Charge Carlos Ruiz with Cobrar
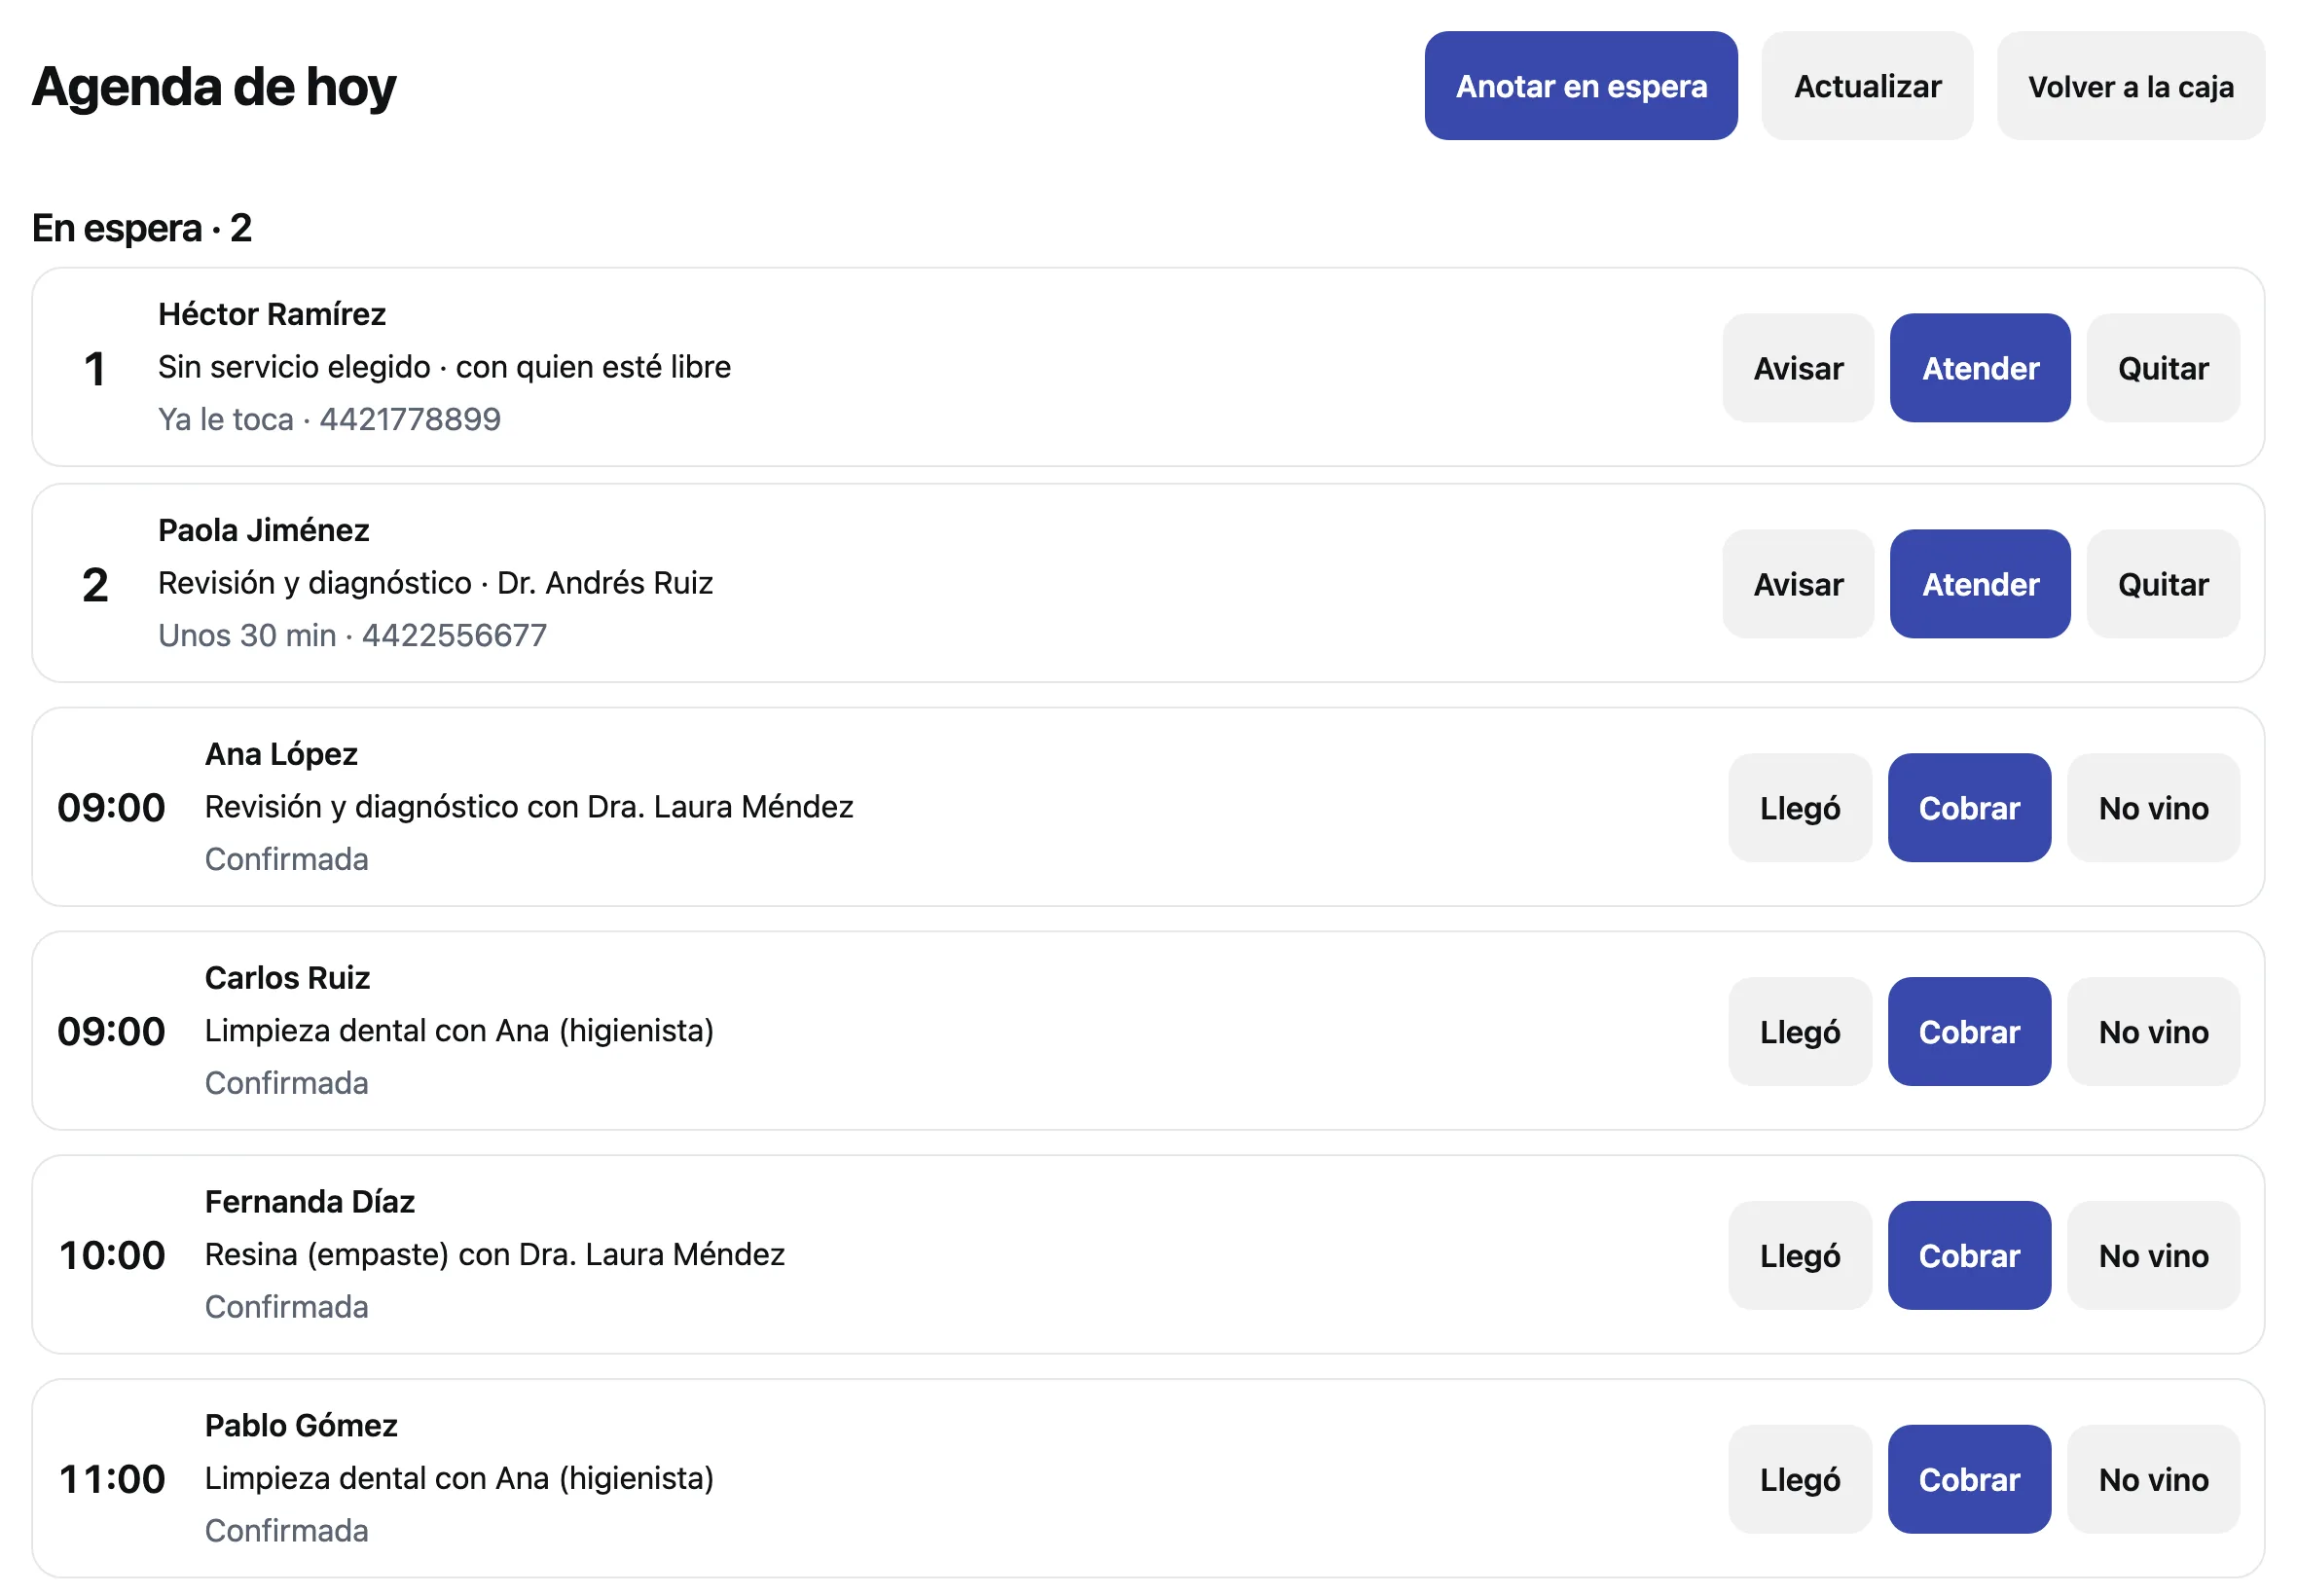 1968,1032
